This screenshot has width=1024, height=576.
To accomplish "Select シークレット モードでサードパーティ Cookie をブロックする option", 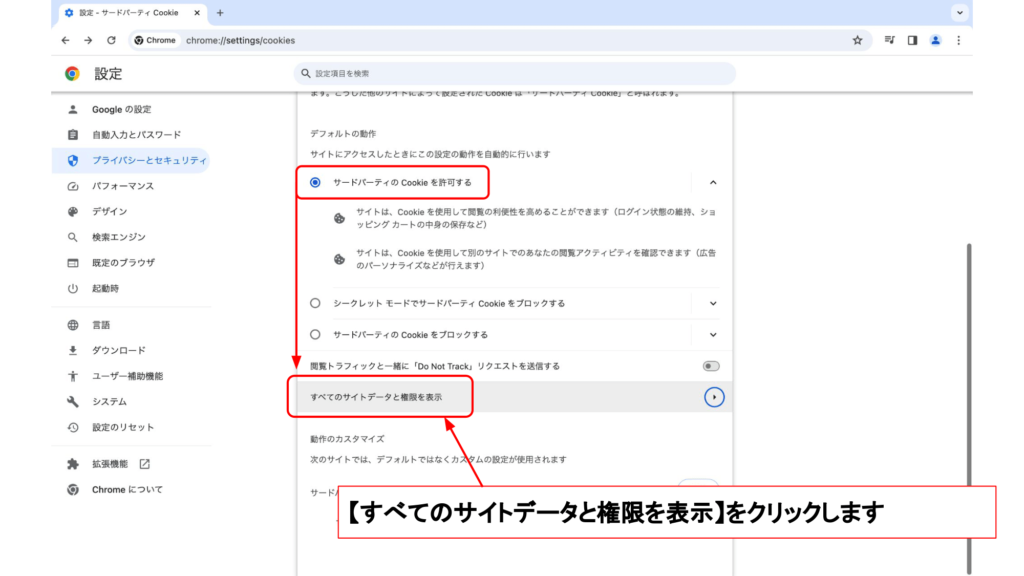I will pyautogui.click(x=315, y=303).
